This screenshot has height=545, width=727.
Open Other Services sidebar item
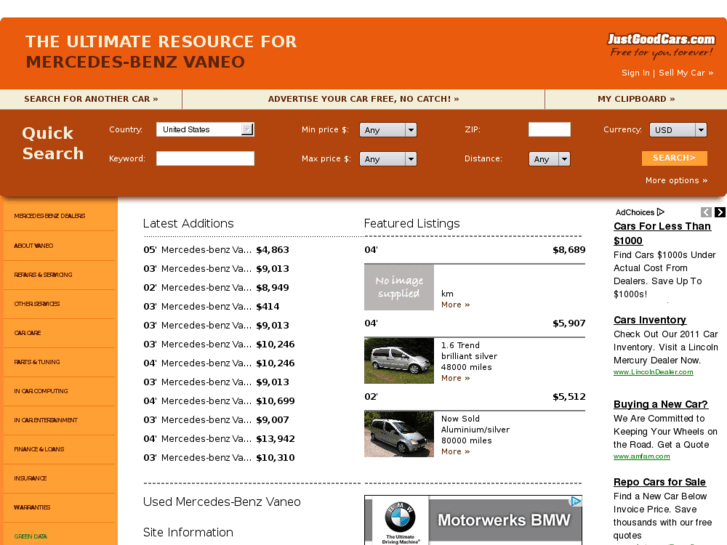[x=37, y=304]
